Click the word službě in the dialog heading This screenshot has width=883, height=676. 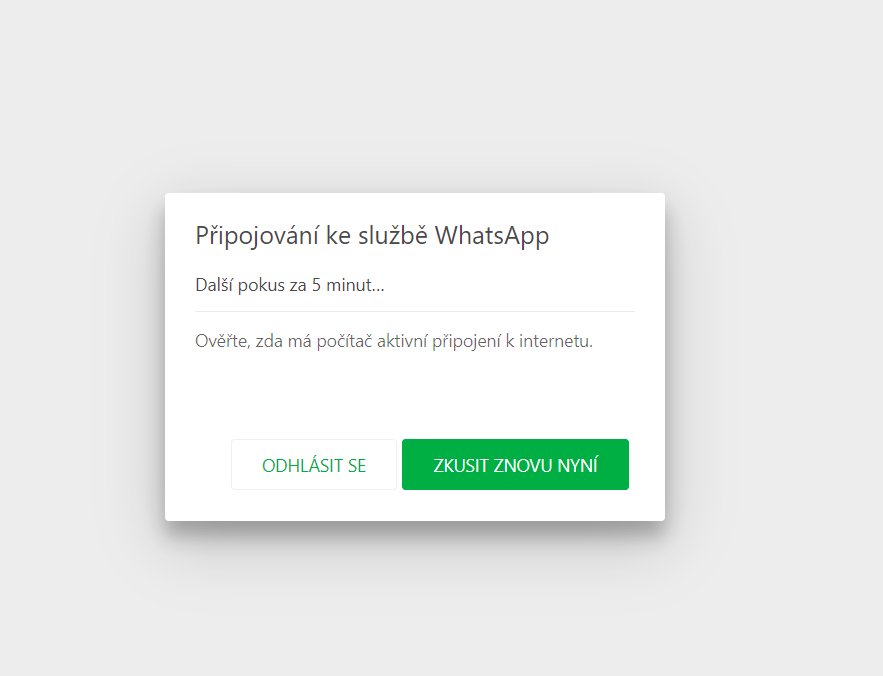[393, 235]
